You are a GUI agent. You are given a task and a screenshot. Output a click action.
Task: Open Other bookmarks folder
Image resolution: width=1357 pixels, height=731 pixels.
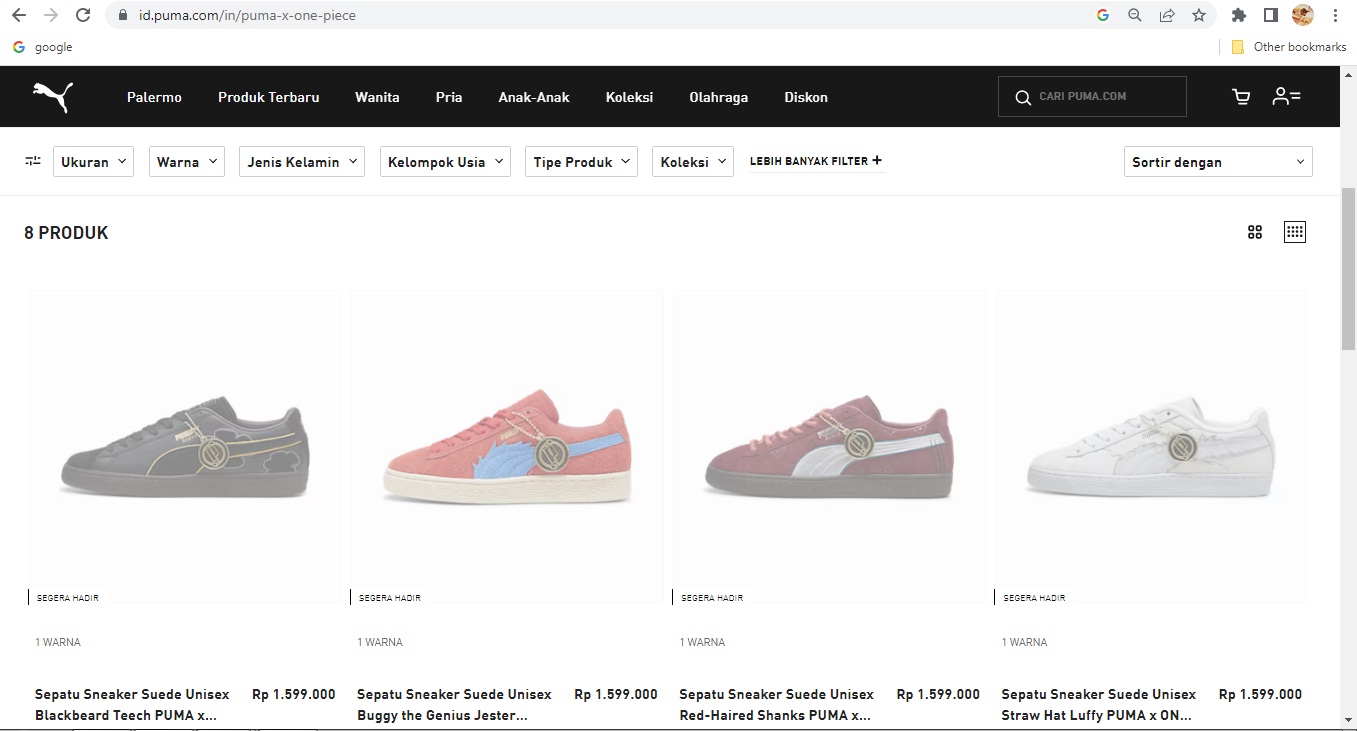click(x=1289, y=47)
